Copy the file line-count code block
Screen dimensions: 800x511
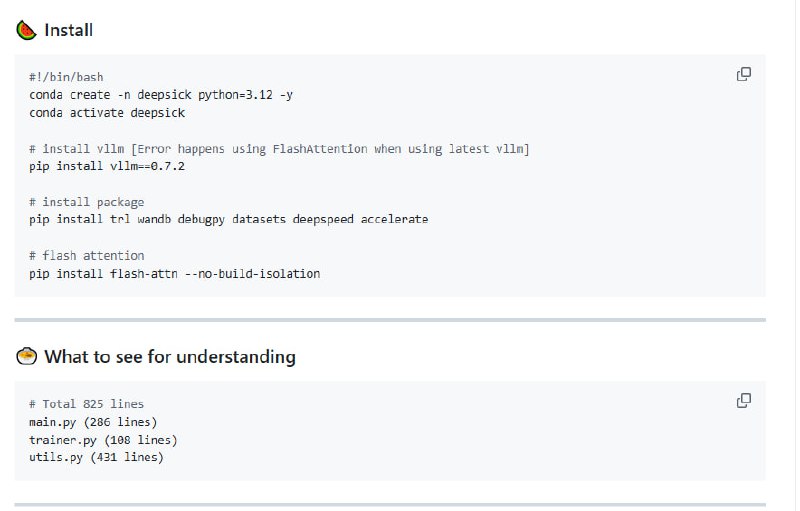[744, 400]
